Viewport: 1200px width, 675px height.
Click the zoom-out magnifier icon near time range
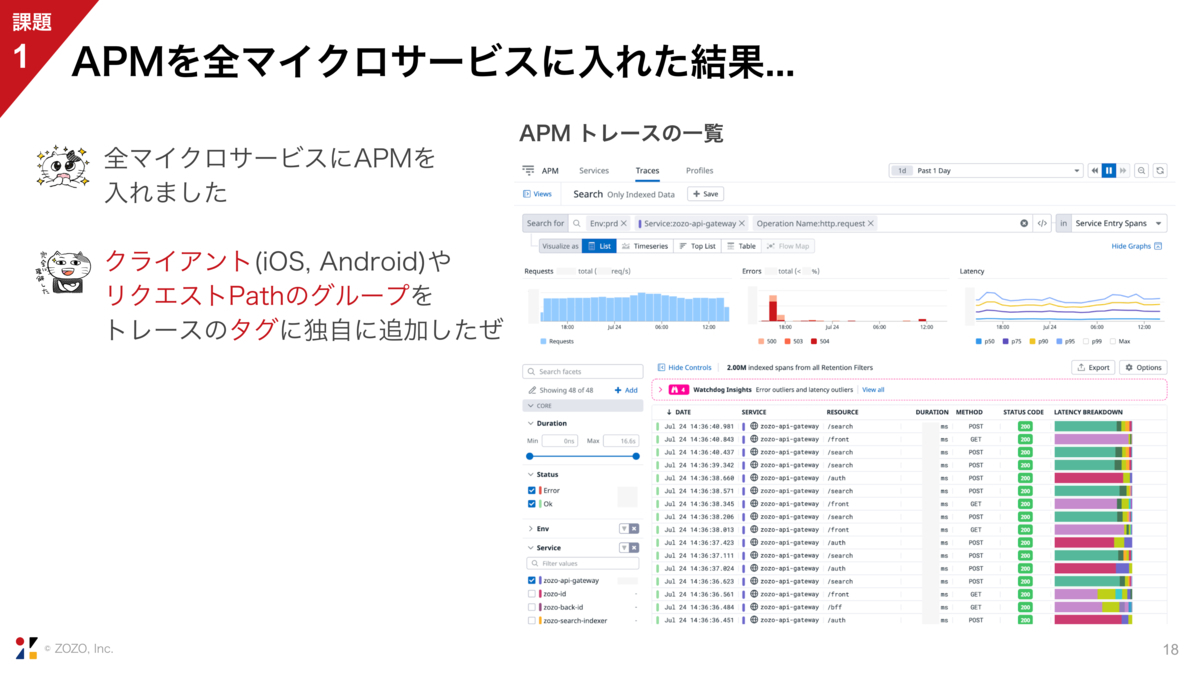1142,171
